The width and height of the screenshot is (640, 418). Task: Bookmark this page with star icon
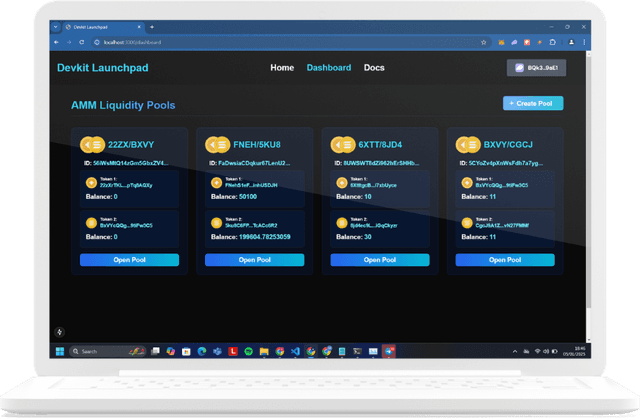484,42
